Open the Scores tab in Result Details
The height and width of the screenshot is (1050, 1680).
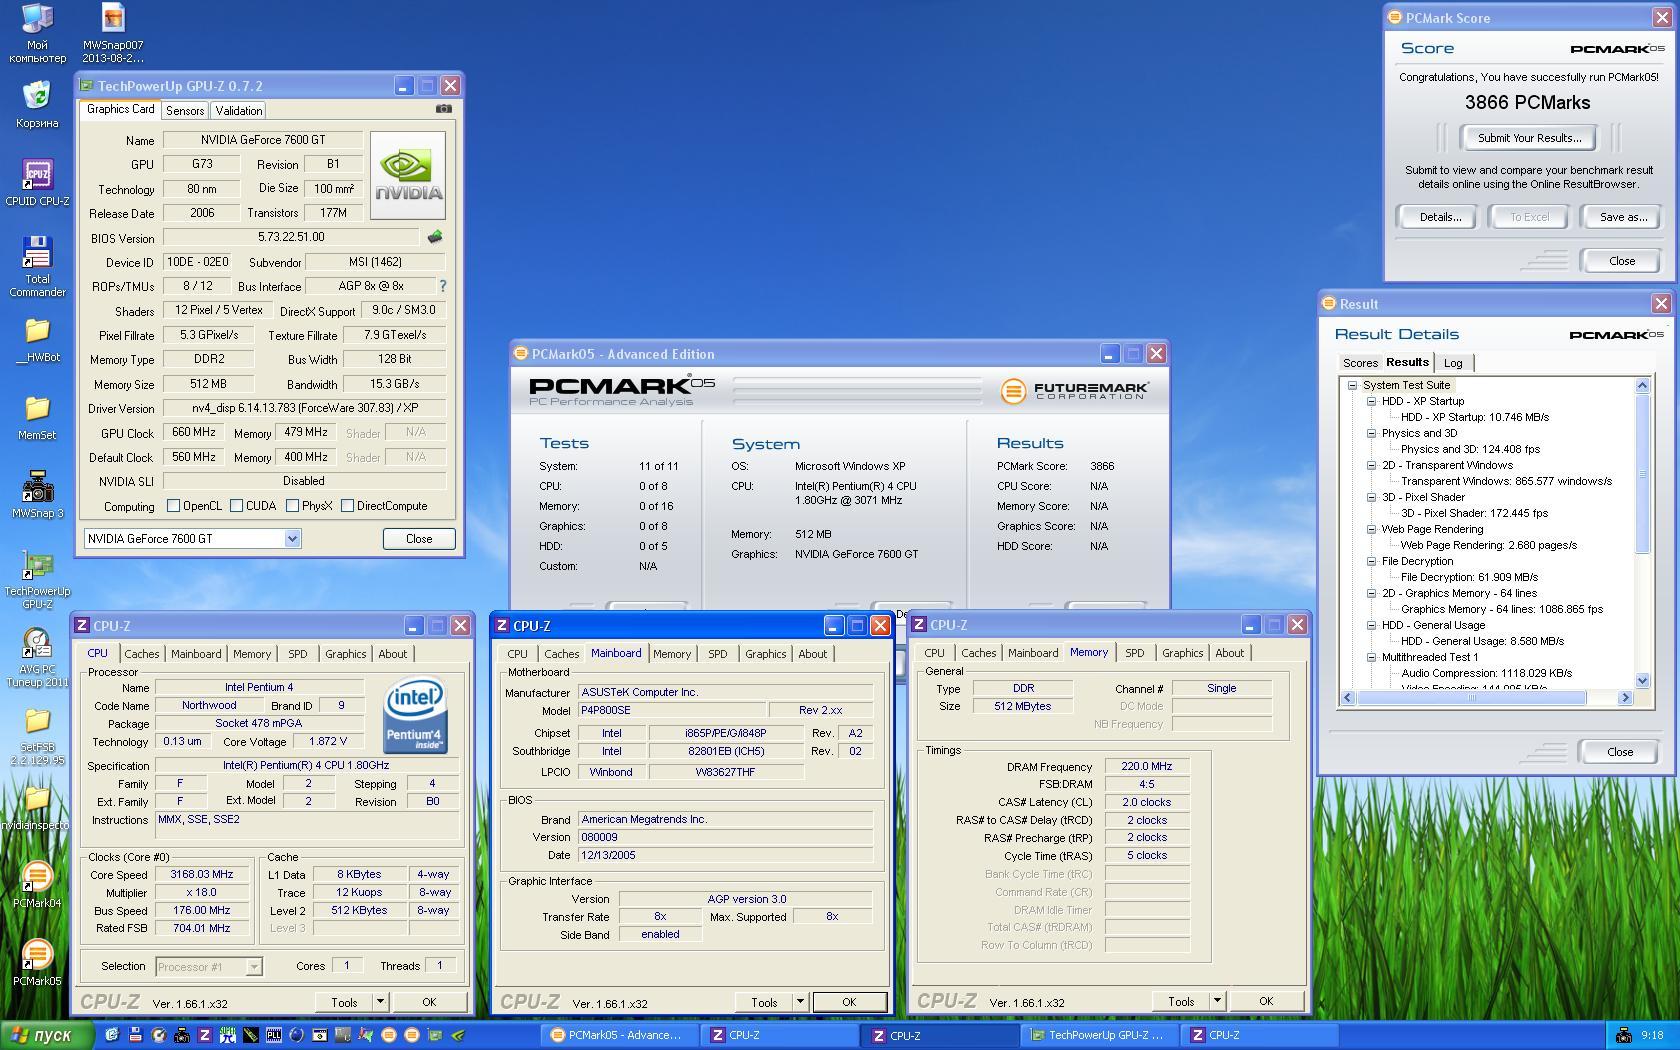(x=1360, y=363)
